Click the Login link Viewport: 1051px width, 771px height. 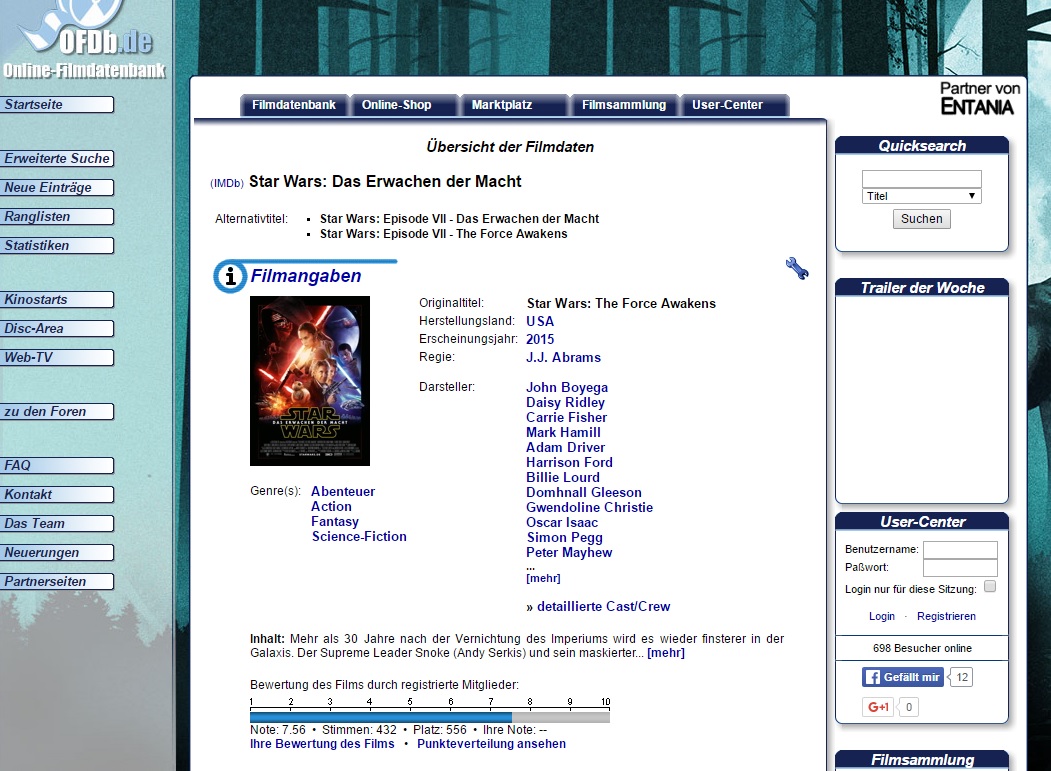[881, 616]
